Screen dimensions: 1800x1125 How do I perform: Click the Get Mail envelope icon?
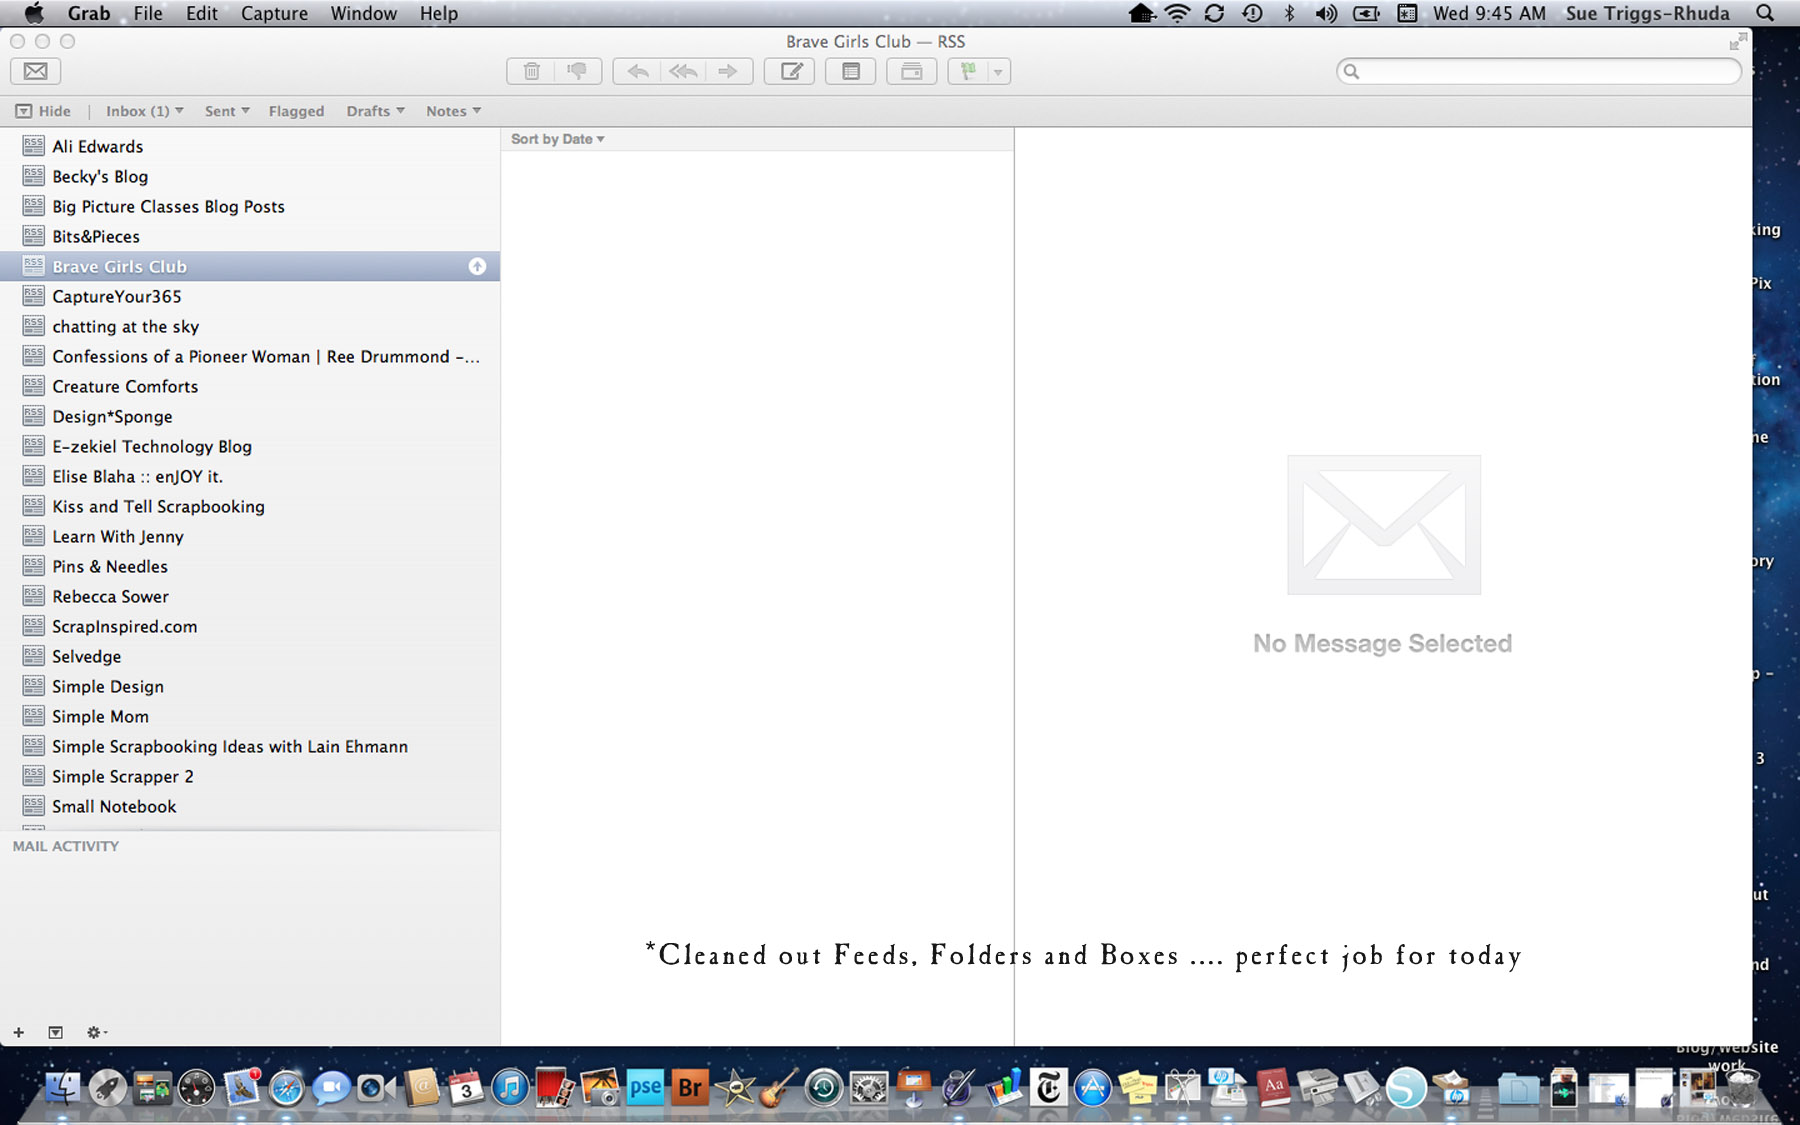[36, 71]
